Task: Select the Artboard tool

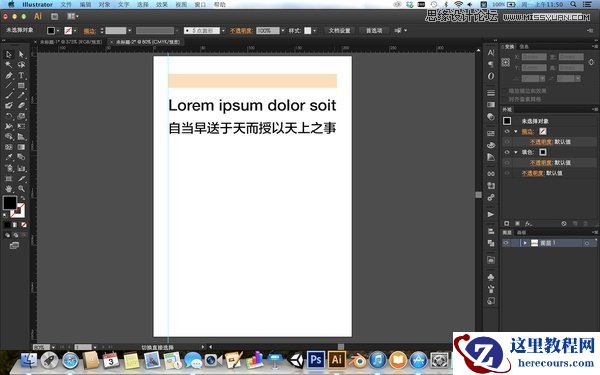Action: (x=8, y=178)
